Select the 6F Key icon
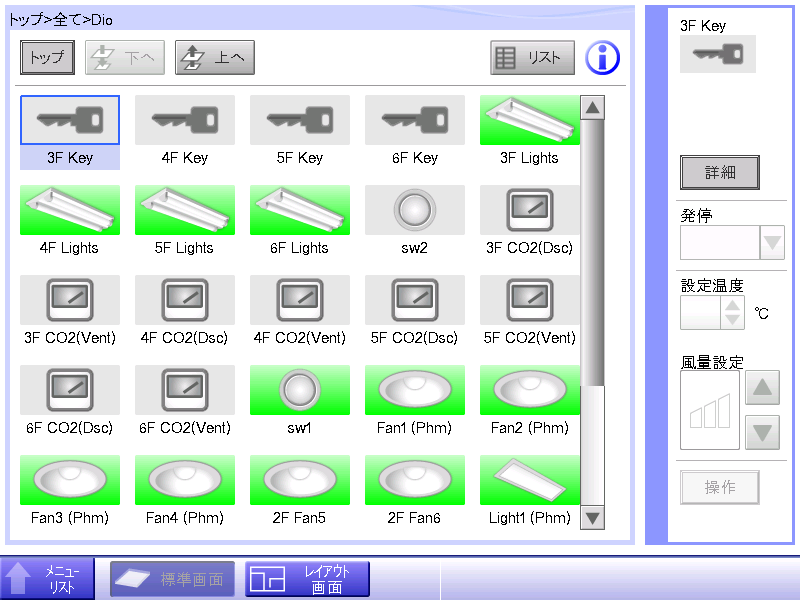The height and width of the screenshot is (600, 800). tap(415, 120)
